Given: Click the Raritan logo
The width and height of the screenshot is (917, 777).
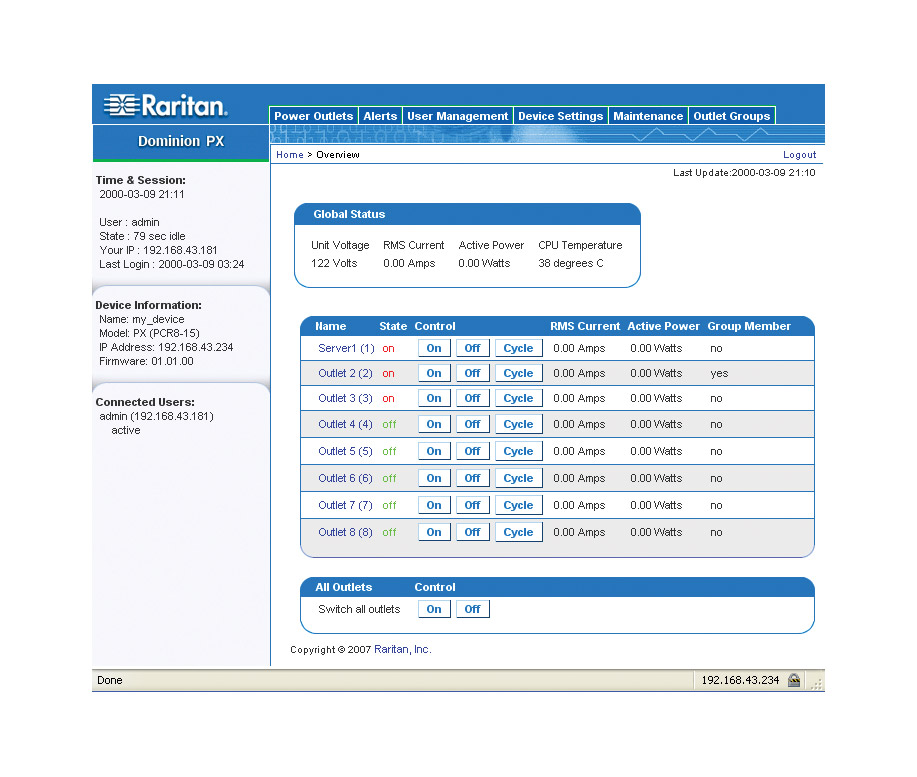Looking at the screenshot, I should [166, 105].
